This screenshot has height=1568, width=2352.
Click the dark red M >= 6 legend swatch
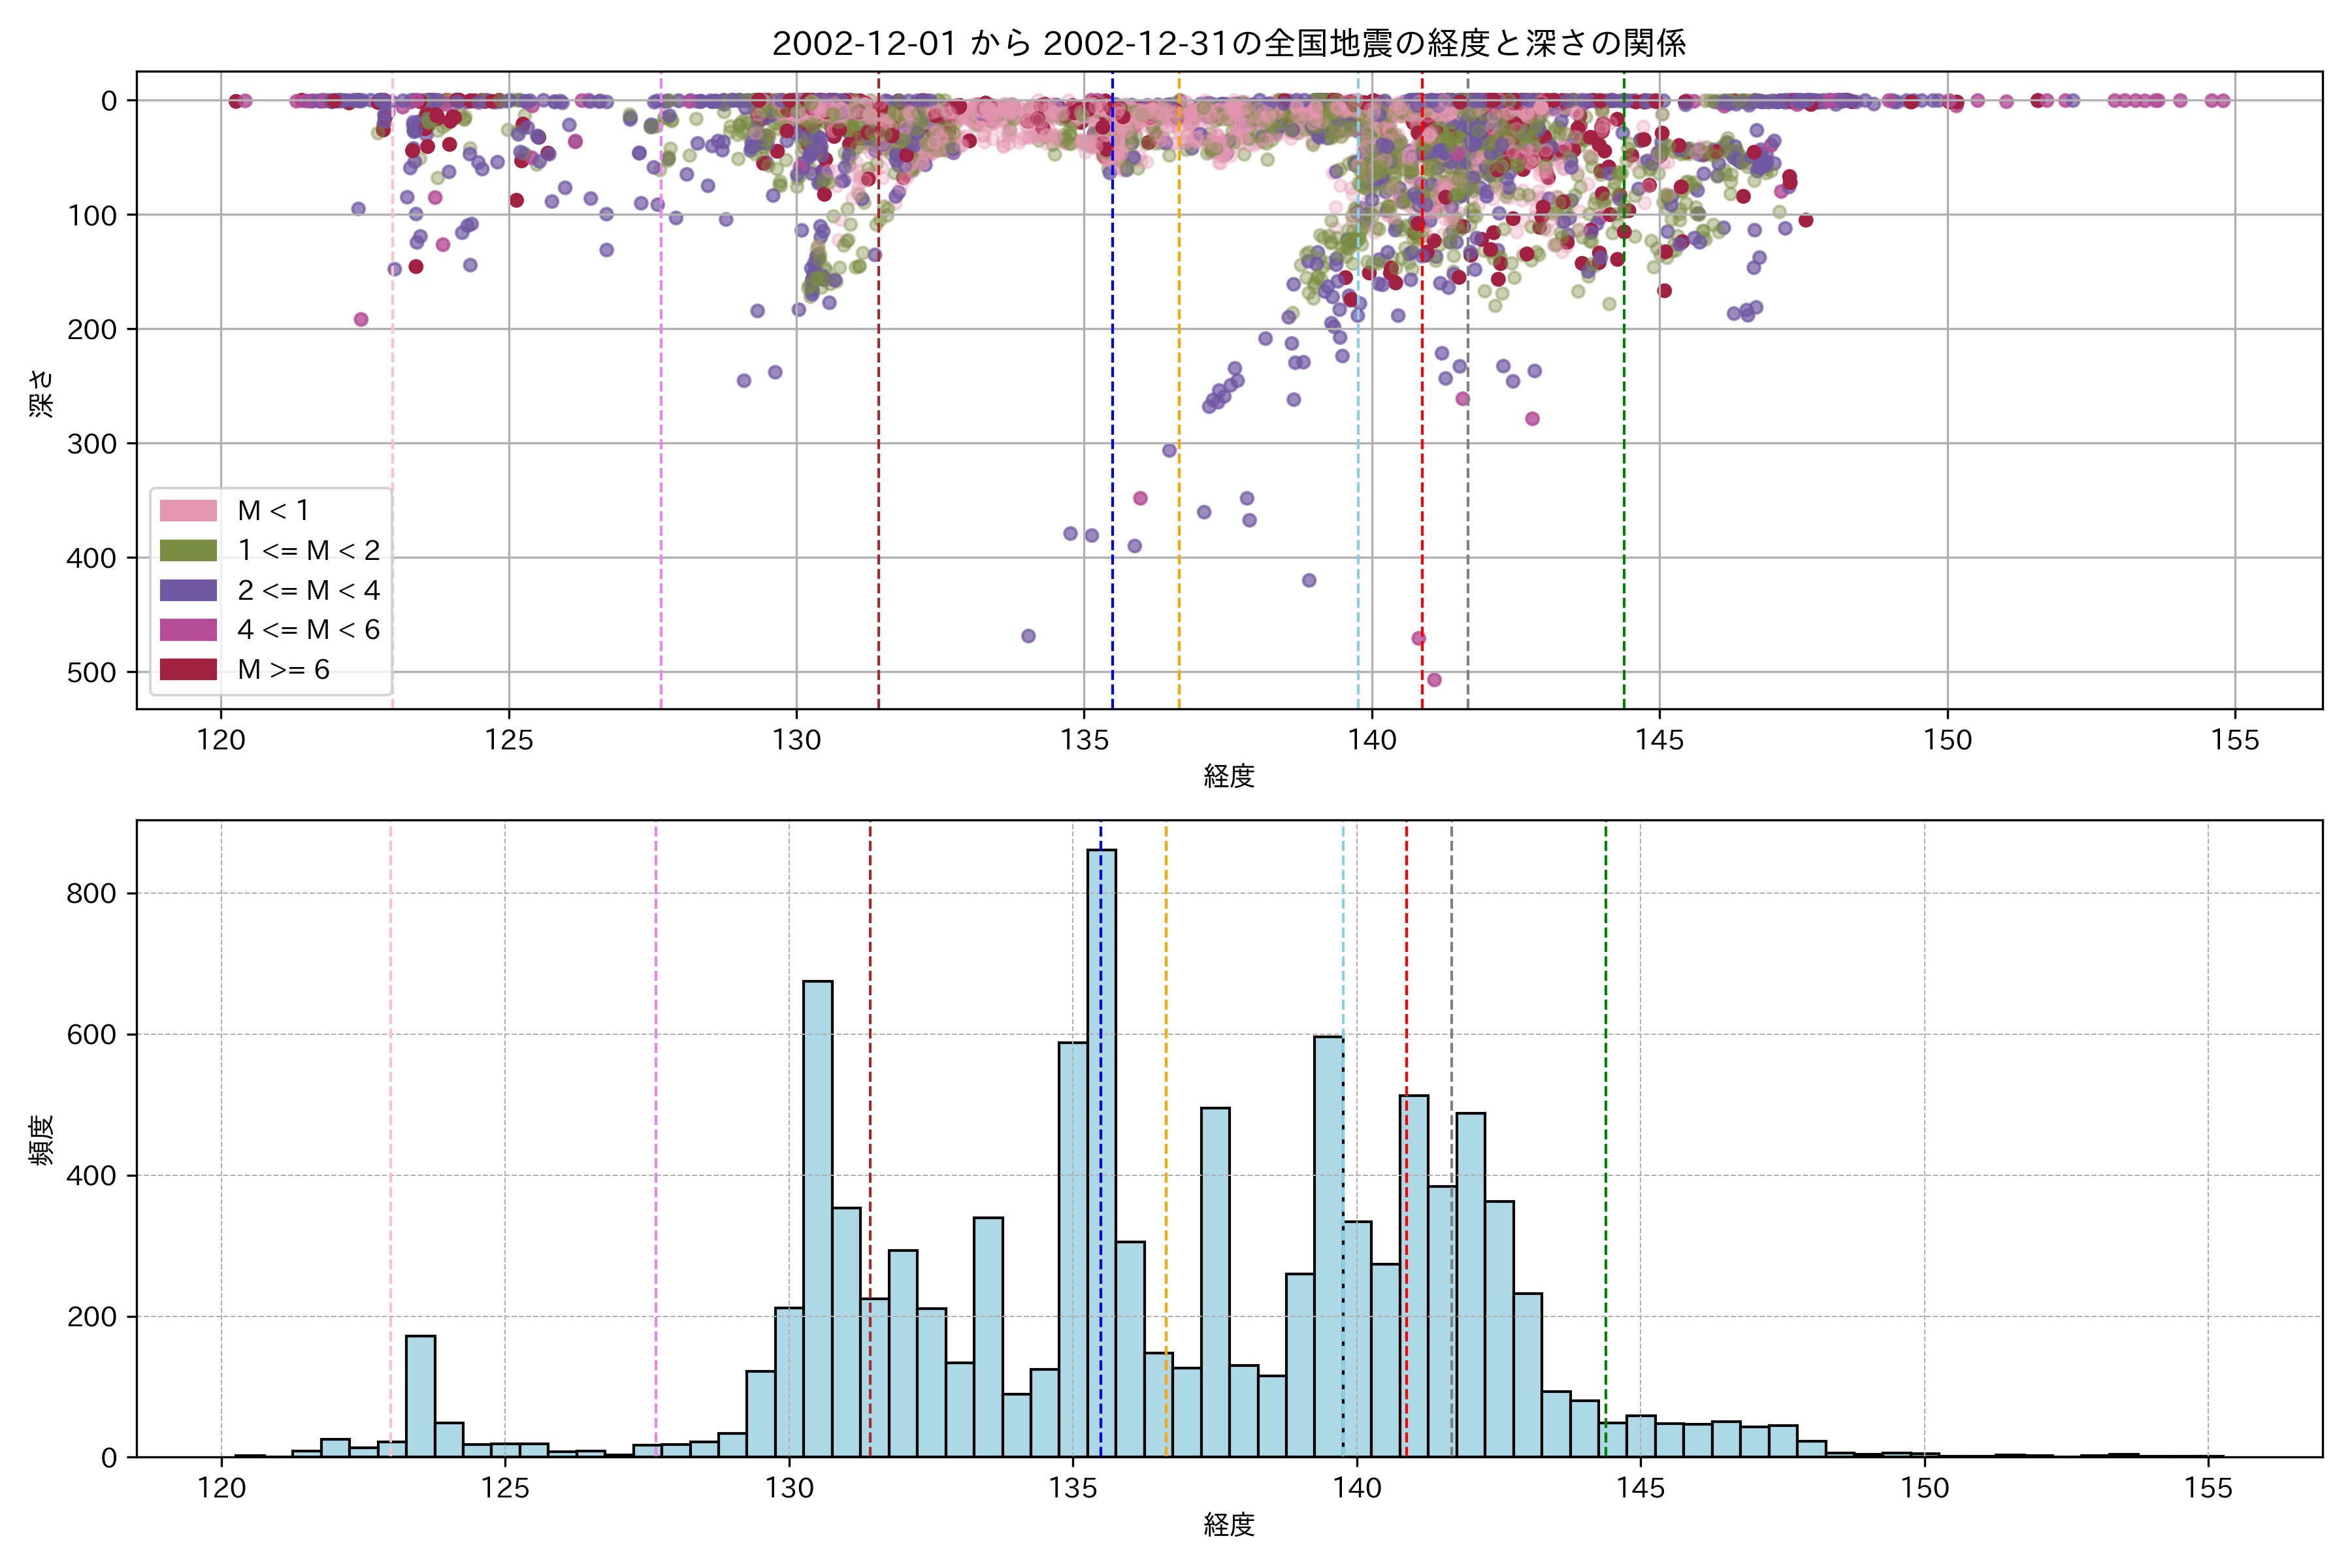click(188, 669)
